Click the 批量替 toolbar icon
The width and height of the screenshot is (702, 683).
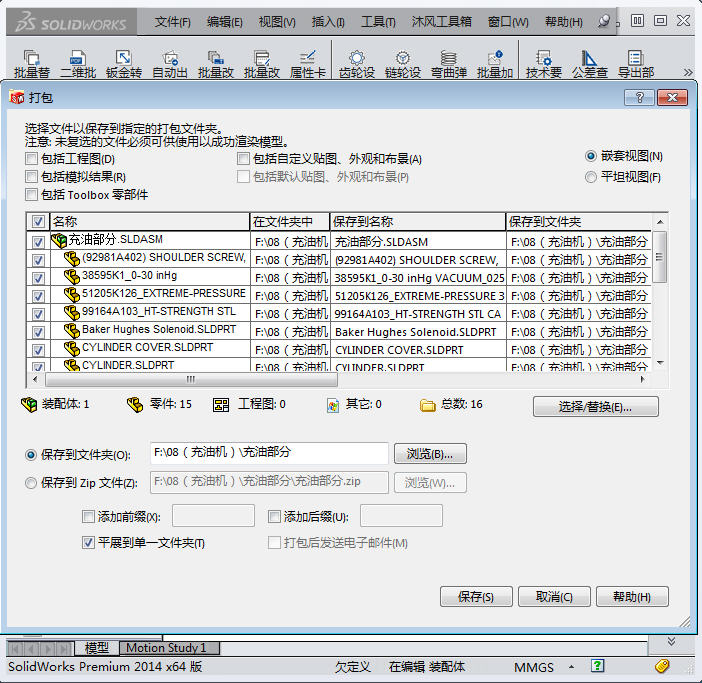pyautogui.click(x=31, y=64)
